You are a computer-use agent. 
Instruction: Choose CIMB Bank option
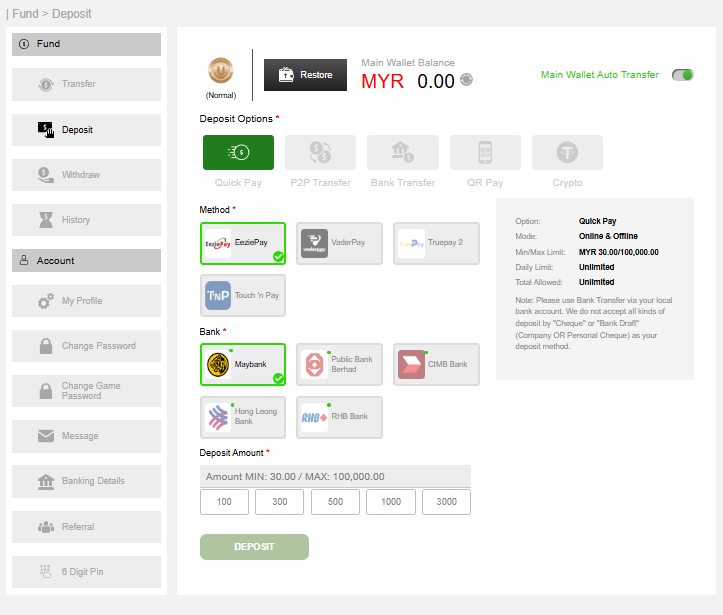pyautogui.click(x=436, y=364)
